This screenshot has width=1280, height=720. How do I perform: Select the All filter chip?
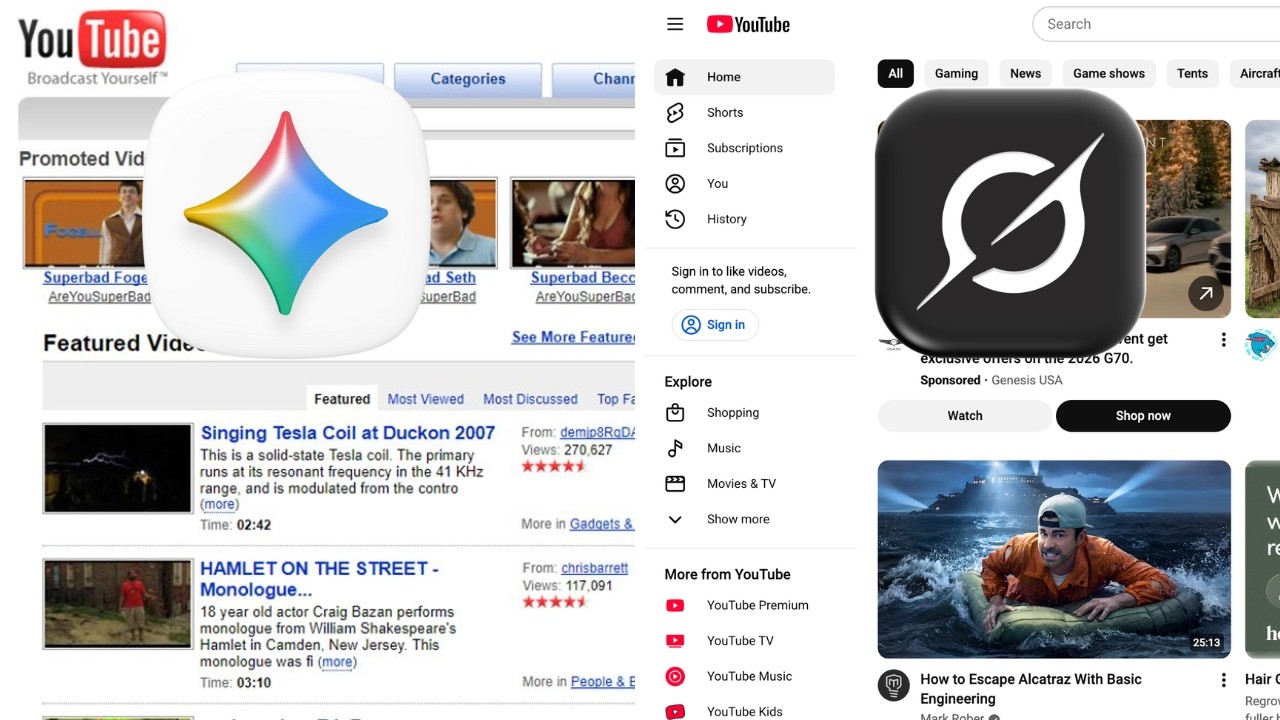coord(895,73)
